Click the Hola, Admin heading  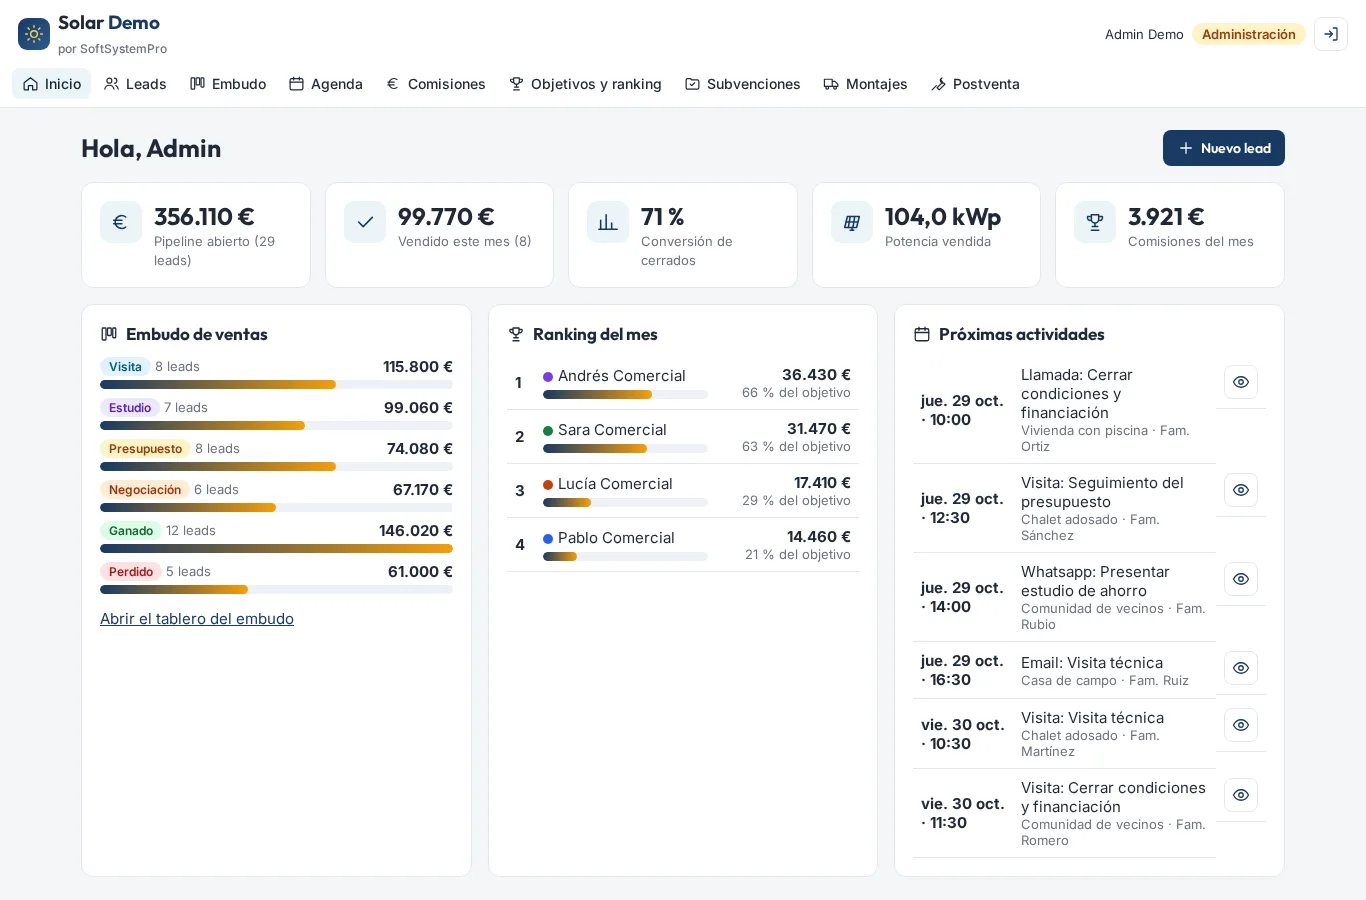click(151, 148)
